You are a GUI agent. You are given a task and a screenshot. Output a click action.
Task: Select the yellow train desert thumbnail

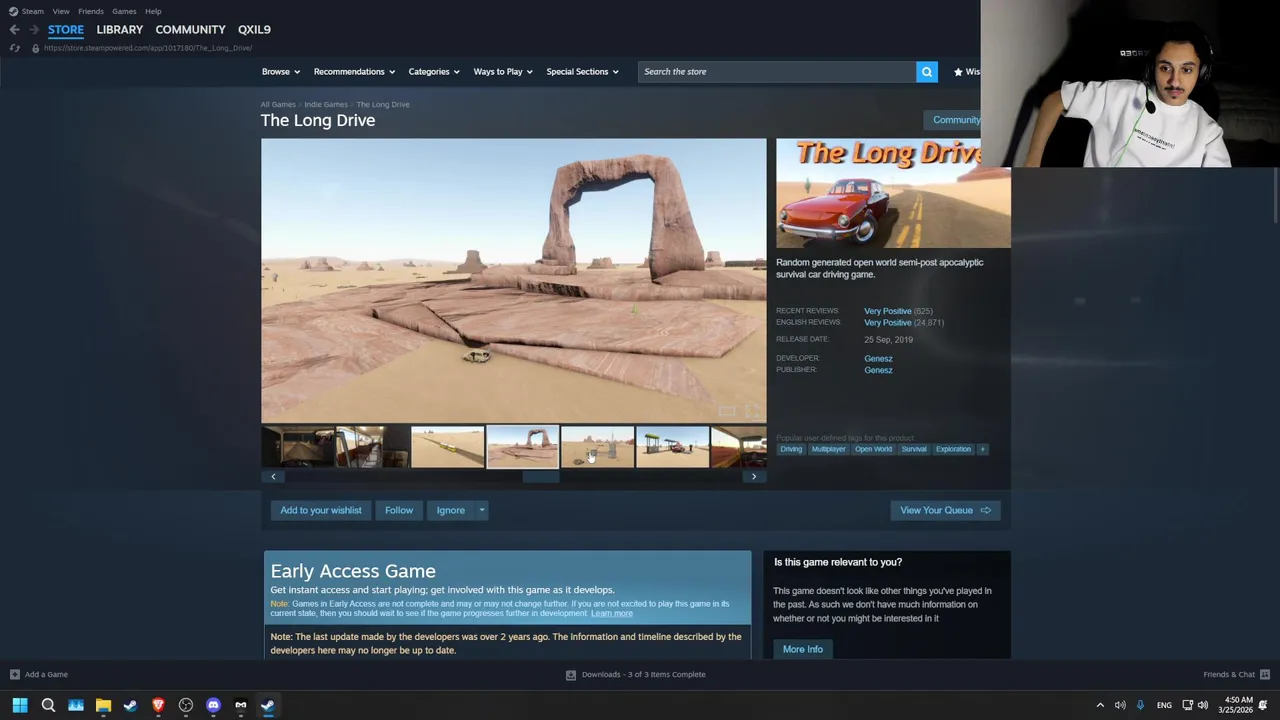click(448, 447)
